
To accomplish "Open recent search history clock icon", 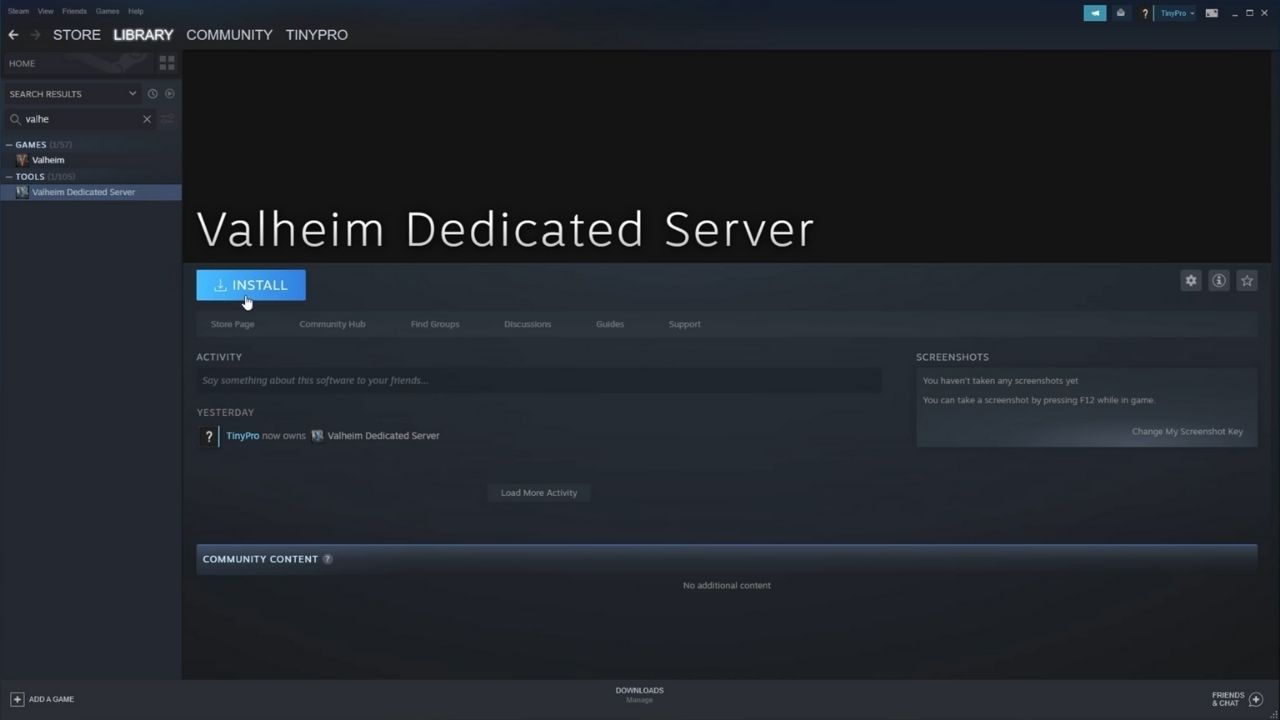I will click(151, 93).
